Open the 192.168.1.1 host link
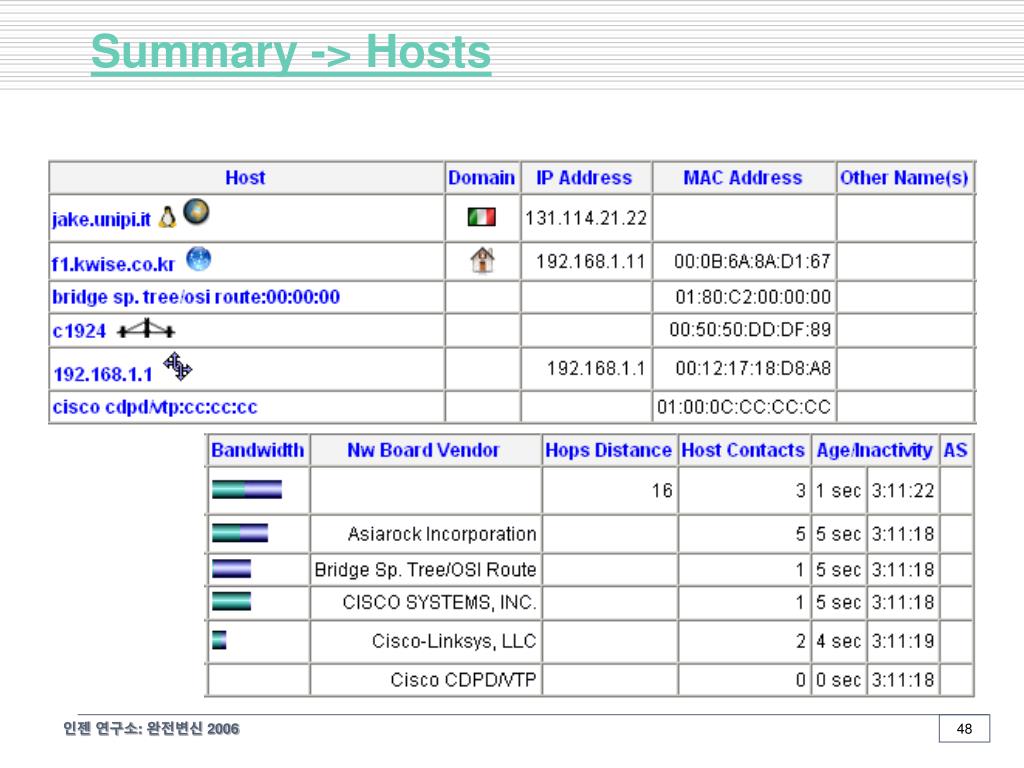1024x768 pixels. (x=103, y=374)
